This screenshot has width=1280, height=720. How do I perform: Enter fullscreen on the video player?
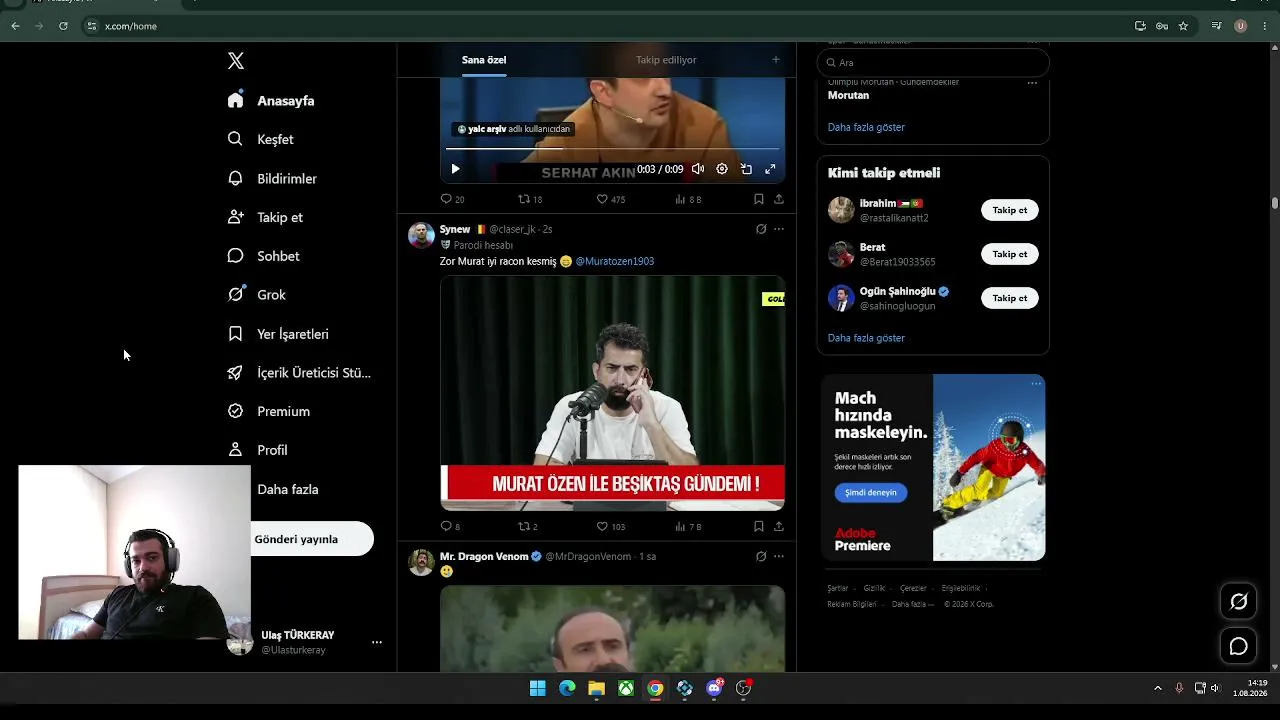point(770,169)
